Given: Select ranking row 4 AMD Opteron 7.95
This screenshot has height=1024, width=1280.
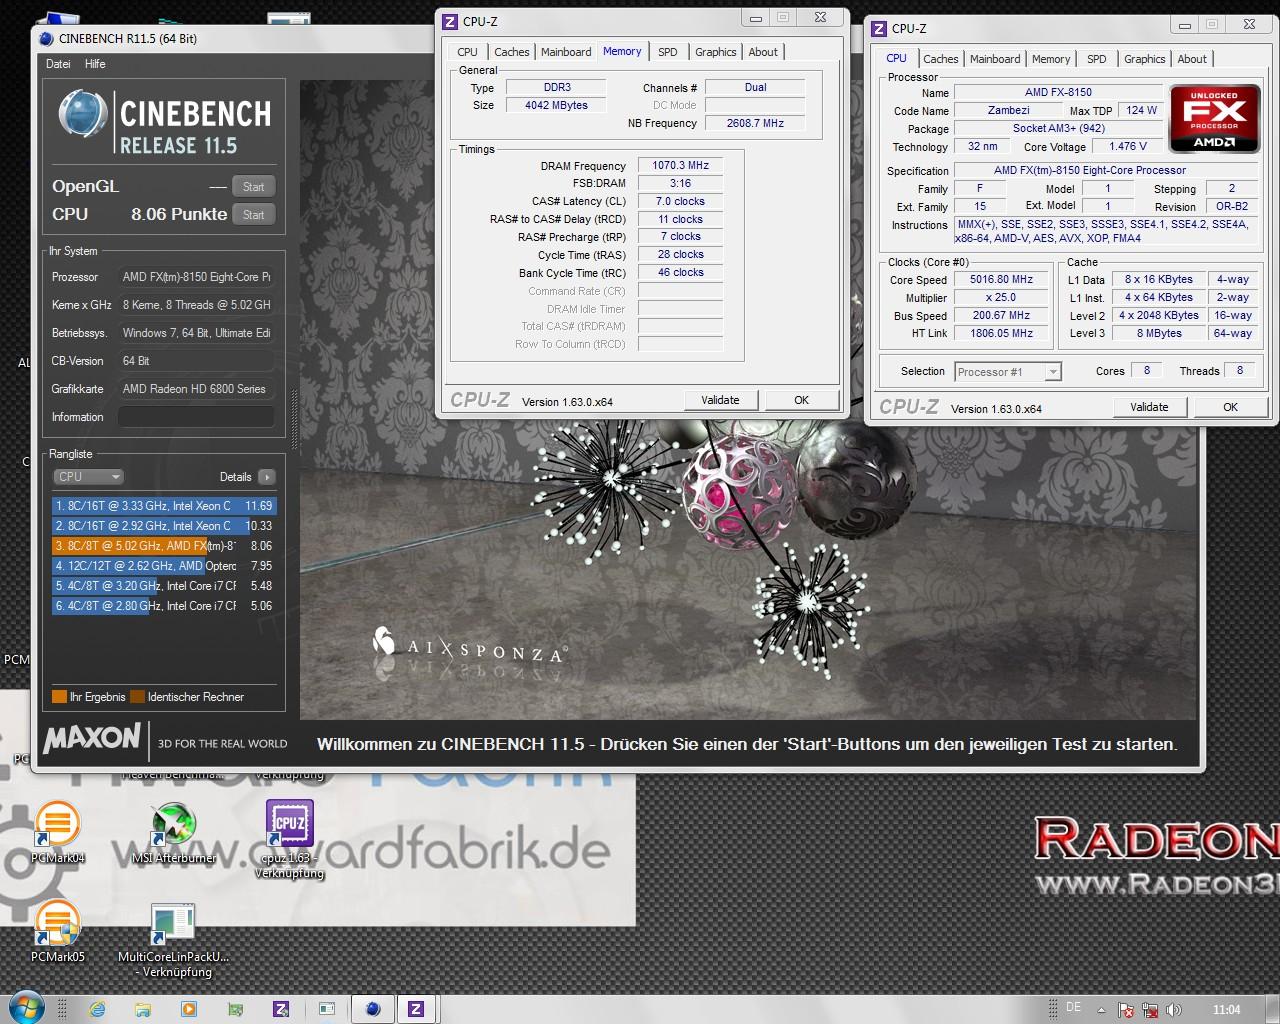Looking at the screenshot, I should point(163,566).
